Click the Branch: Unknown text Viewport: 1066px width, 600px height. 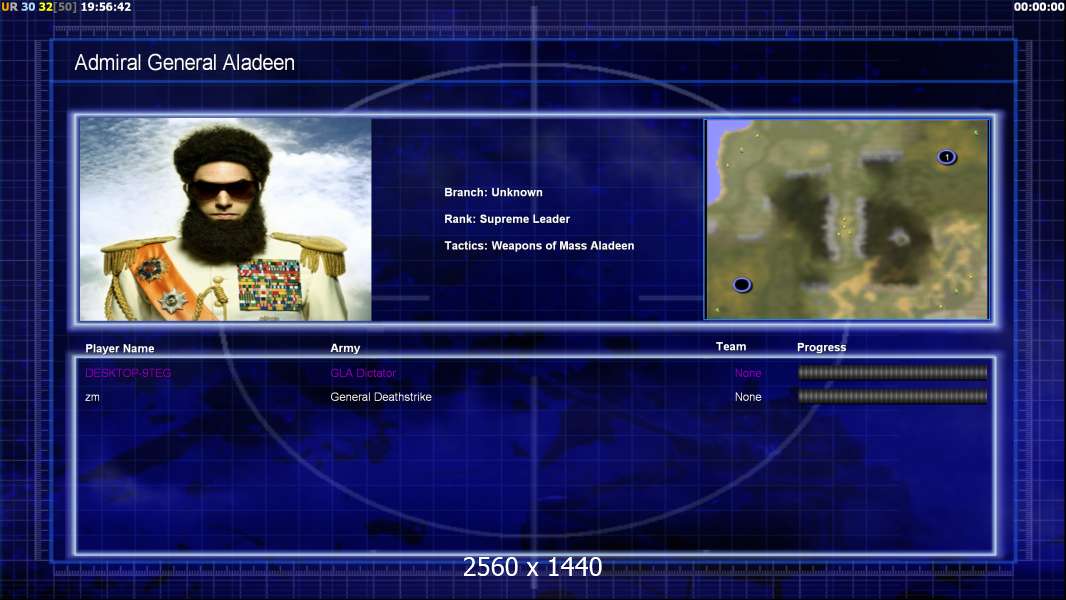pos(493,192)
